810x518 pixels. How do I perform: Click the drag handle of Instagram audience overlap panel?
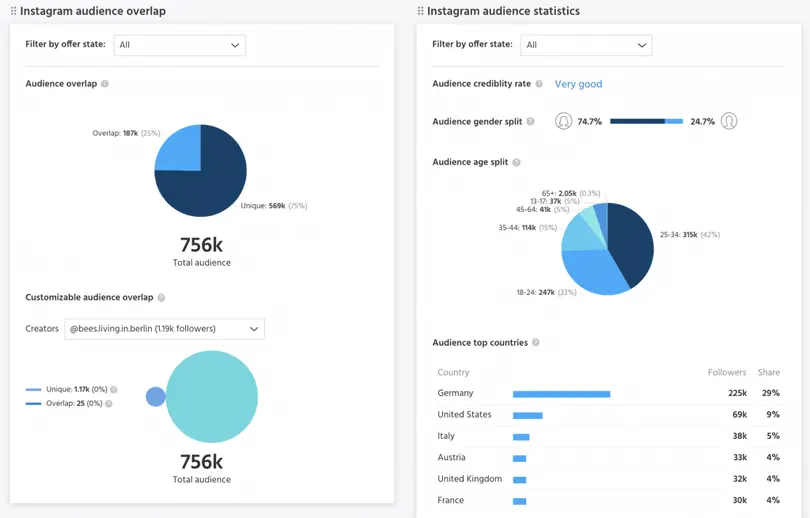[14, 11]
